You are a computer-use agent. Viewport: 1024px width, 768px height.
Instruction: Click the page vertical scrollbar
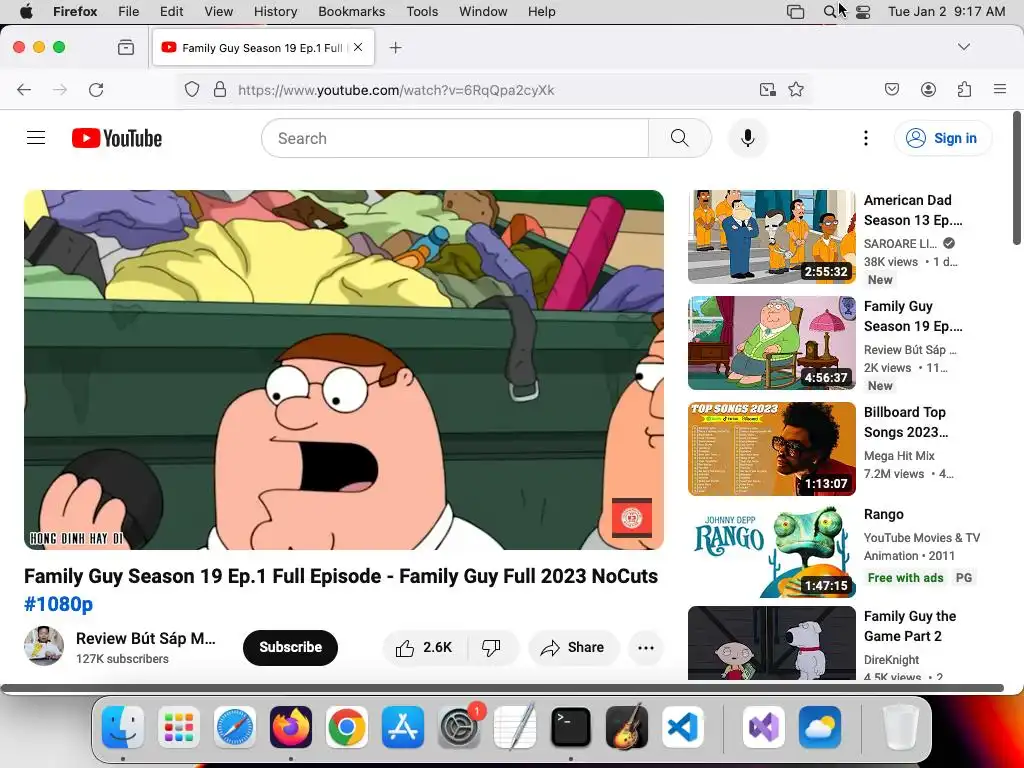[x=1017, y=178]
